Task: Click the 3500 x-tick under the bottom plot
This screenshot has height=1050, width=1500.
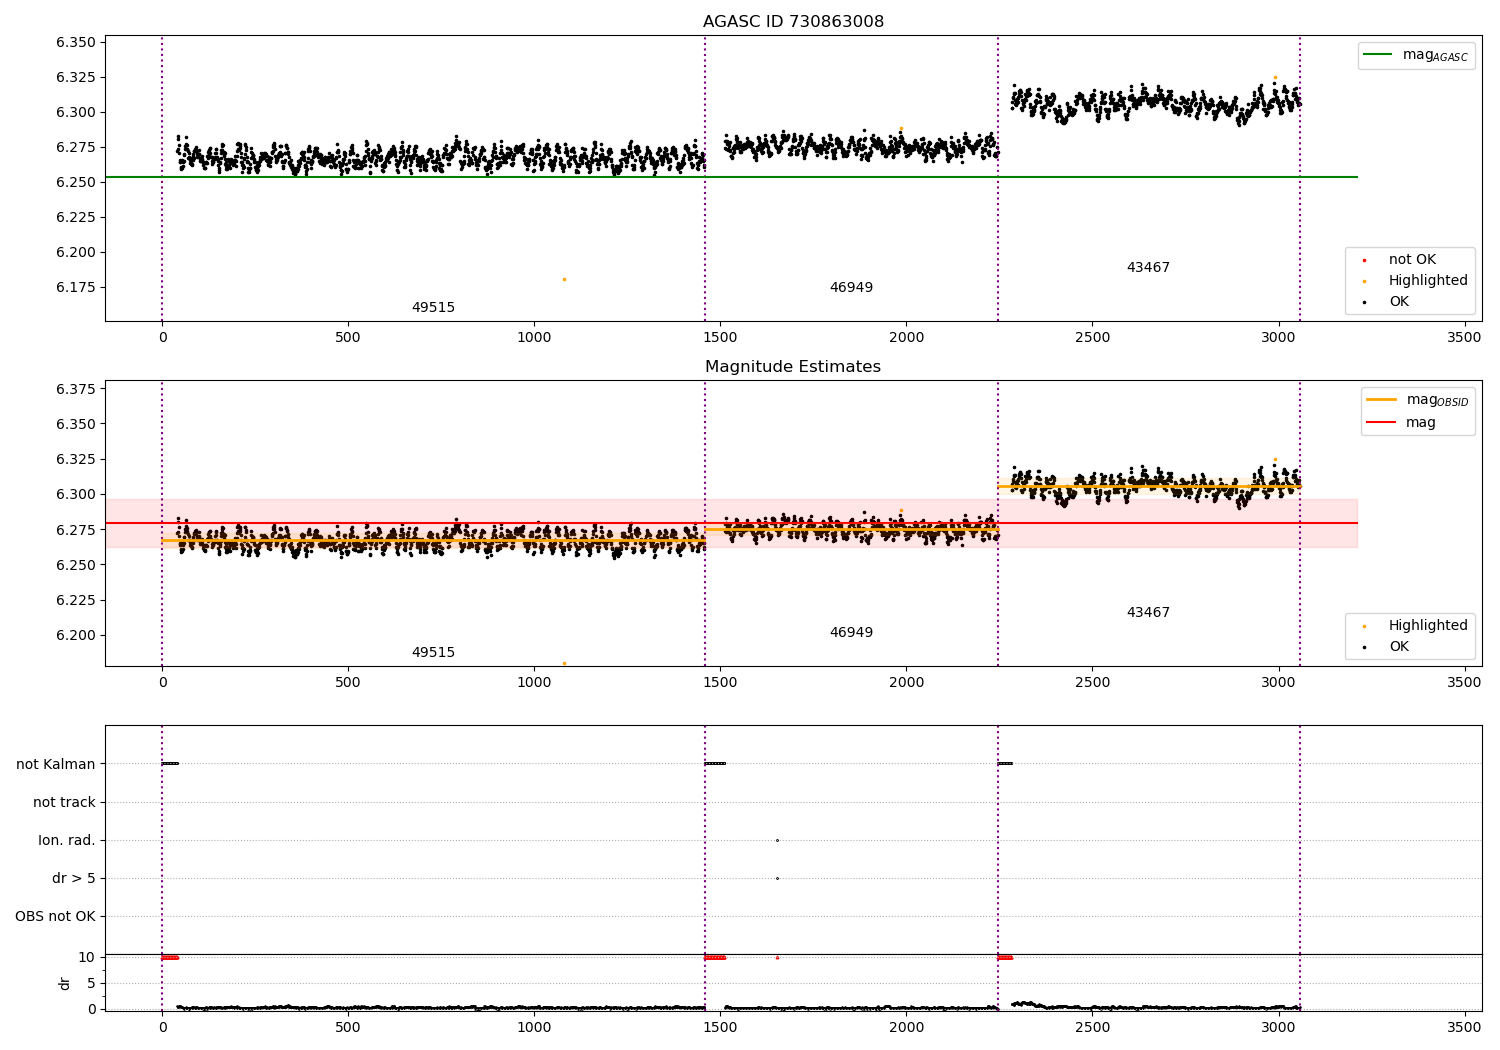Action: click(x=1464, y=1027)
